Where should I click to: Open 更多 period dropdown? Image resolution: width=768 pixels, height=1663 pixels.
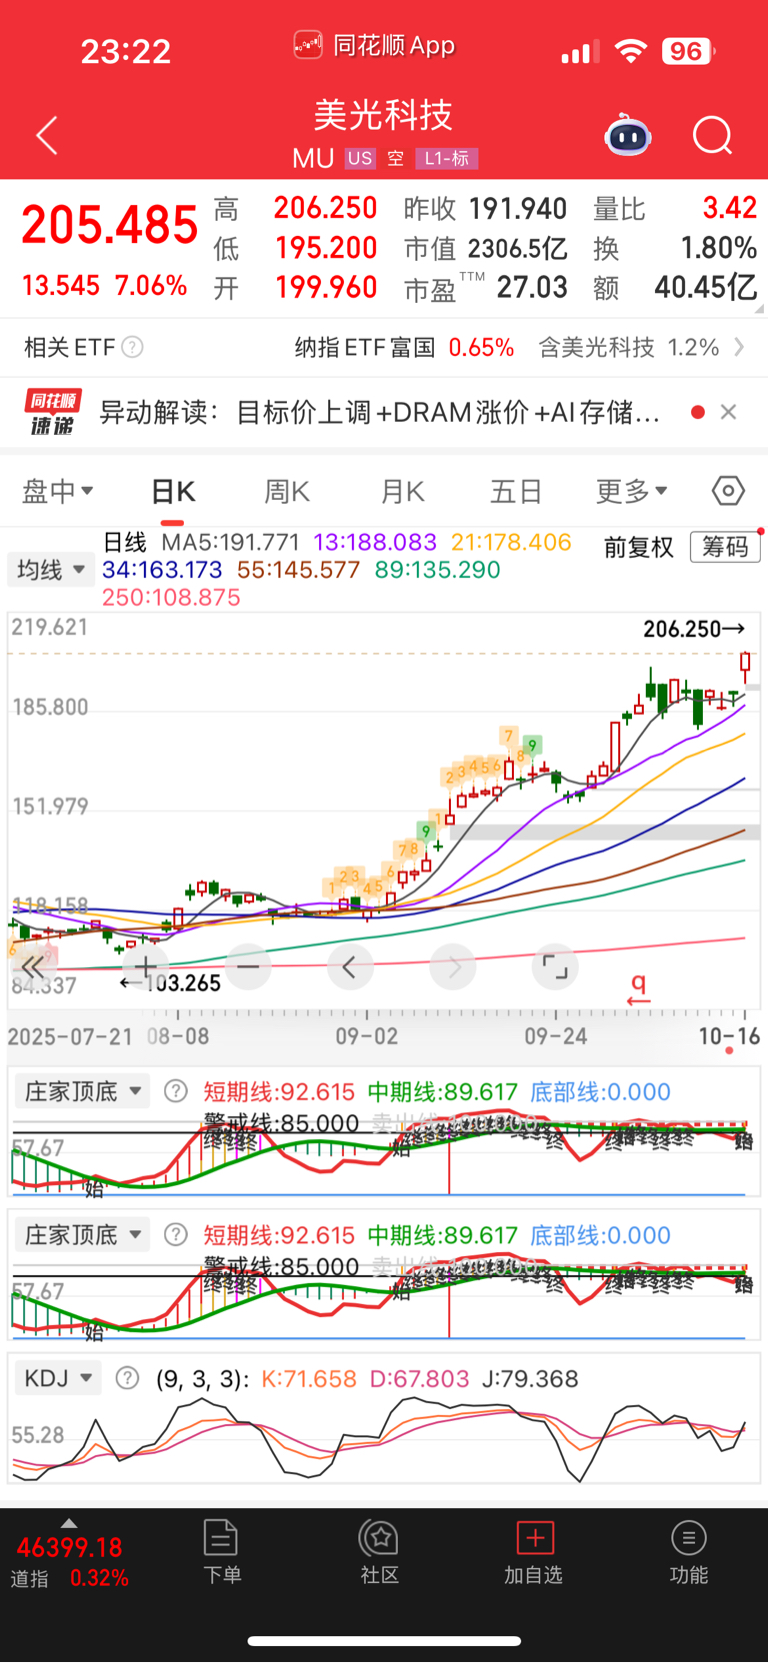pos(631,491)
